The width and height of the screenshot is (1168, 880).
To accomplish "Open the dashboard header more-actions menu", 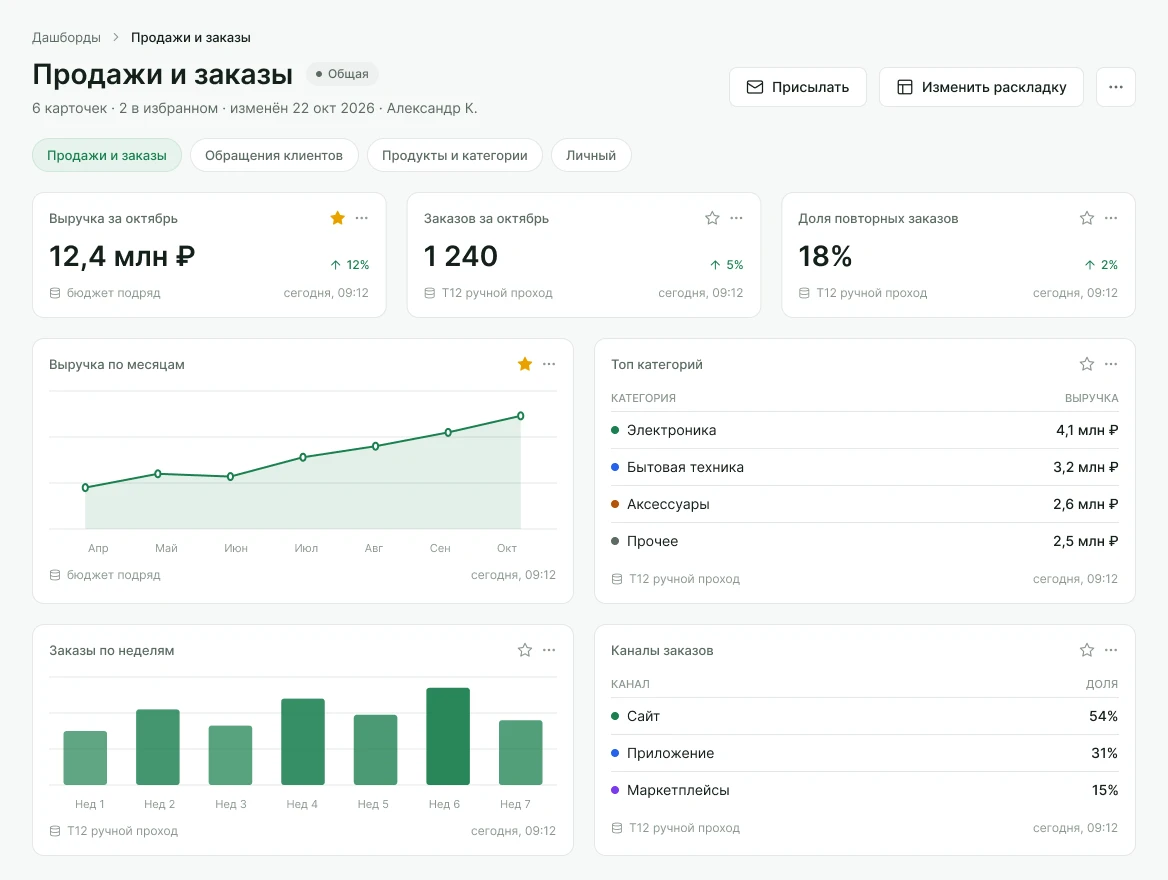I will pos(1116,87).
